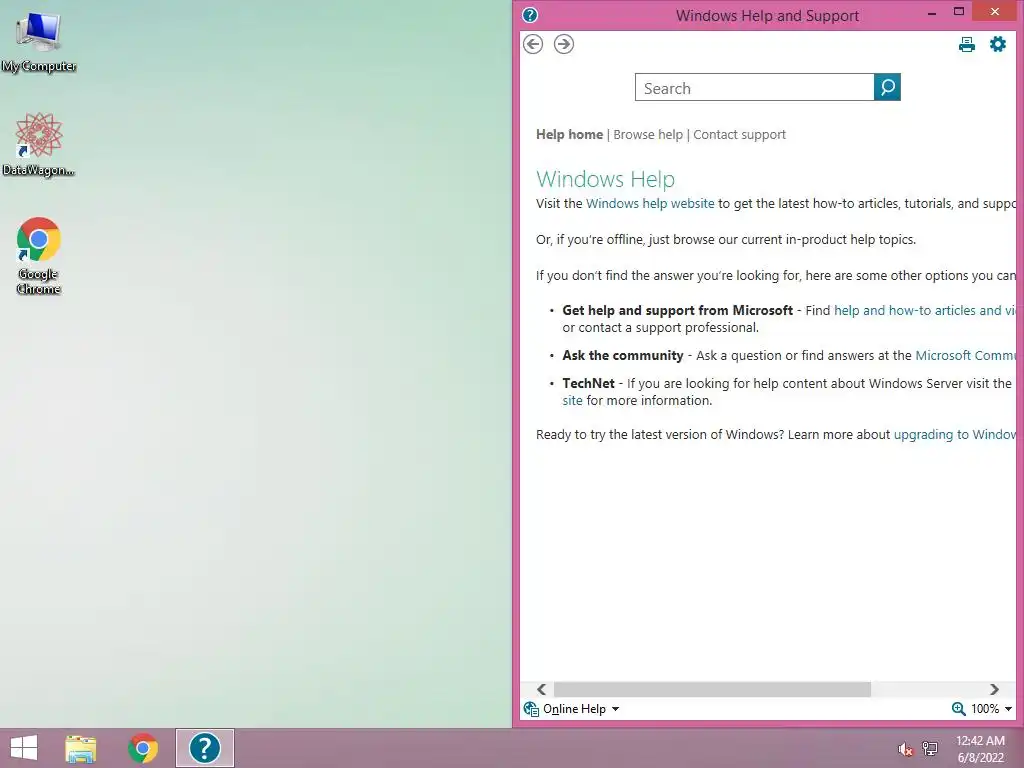Select Help and Support taskbar button

click(x=204, y=748)
